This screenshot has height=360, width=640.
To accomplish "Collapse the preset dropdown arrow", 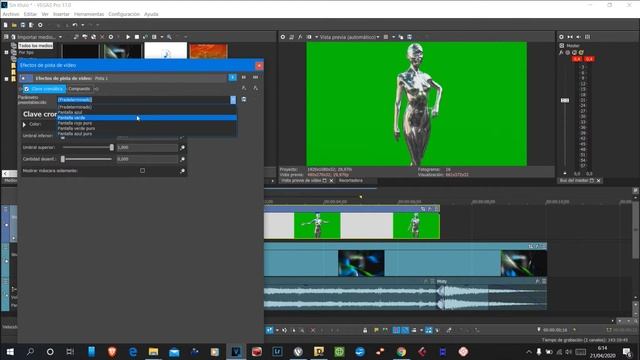I will click(x=233, y=100).
